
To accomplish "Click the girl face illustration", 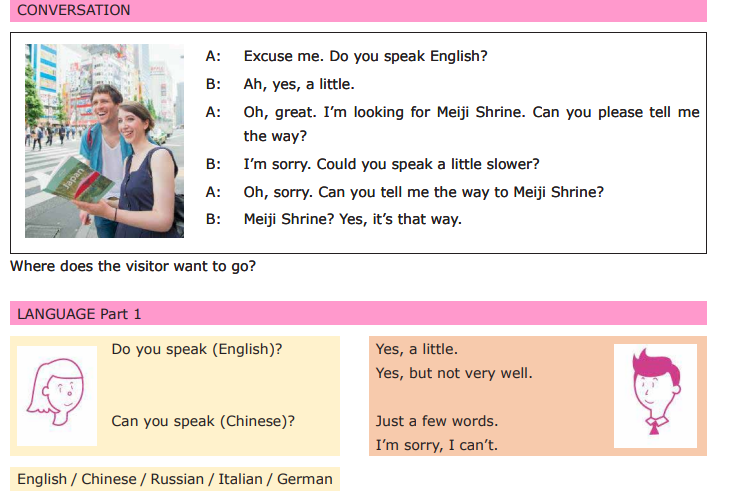I will tap(57, 395).
